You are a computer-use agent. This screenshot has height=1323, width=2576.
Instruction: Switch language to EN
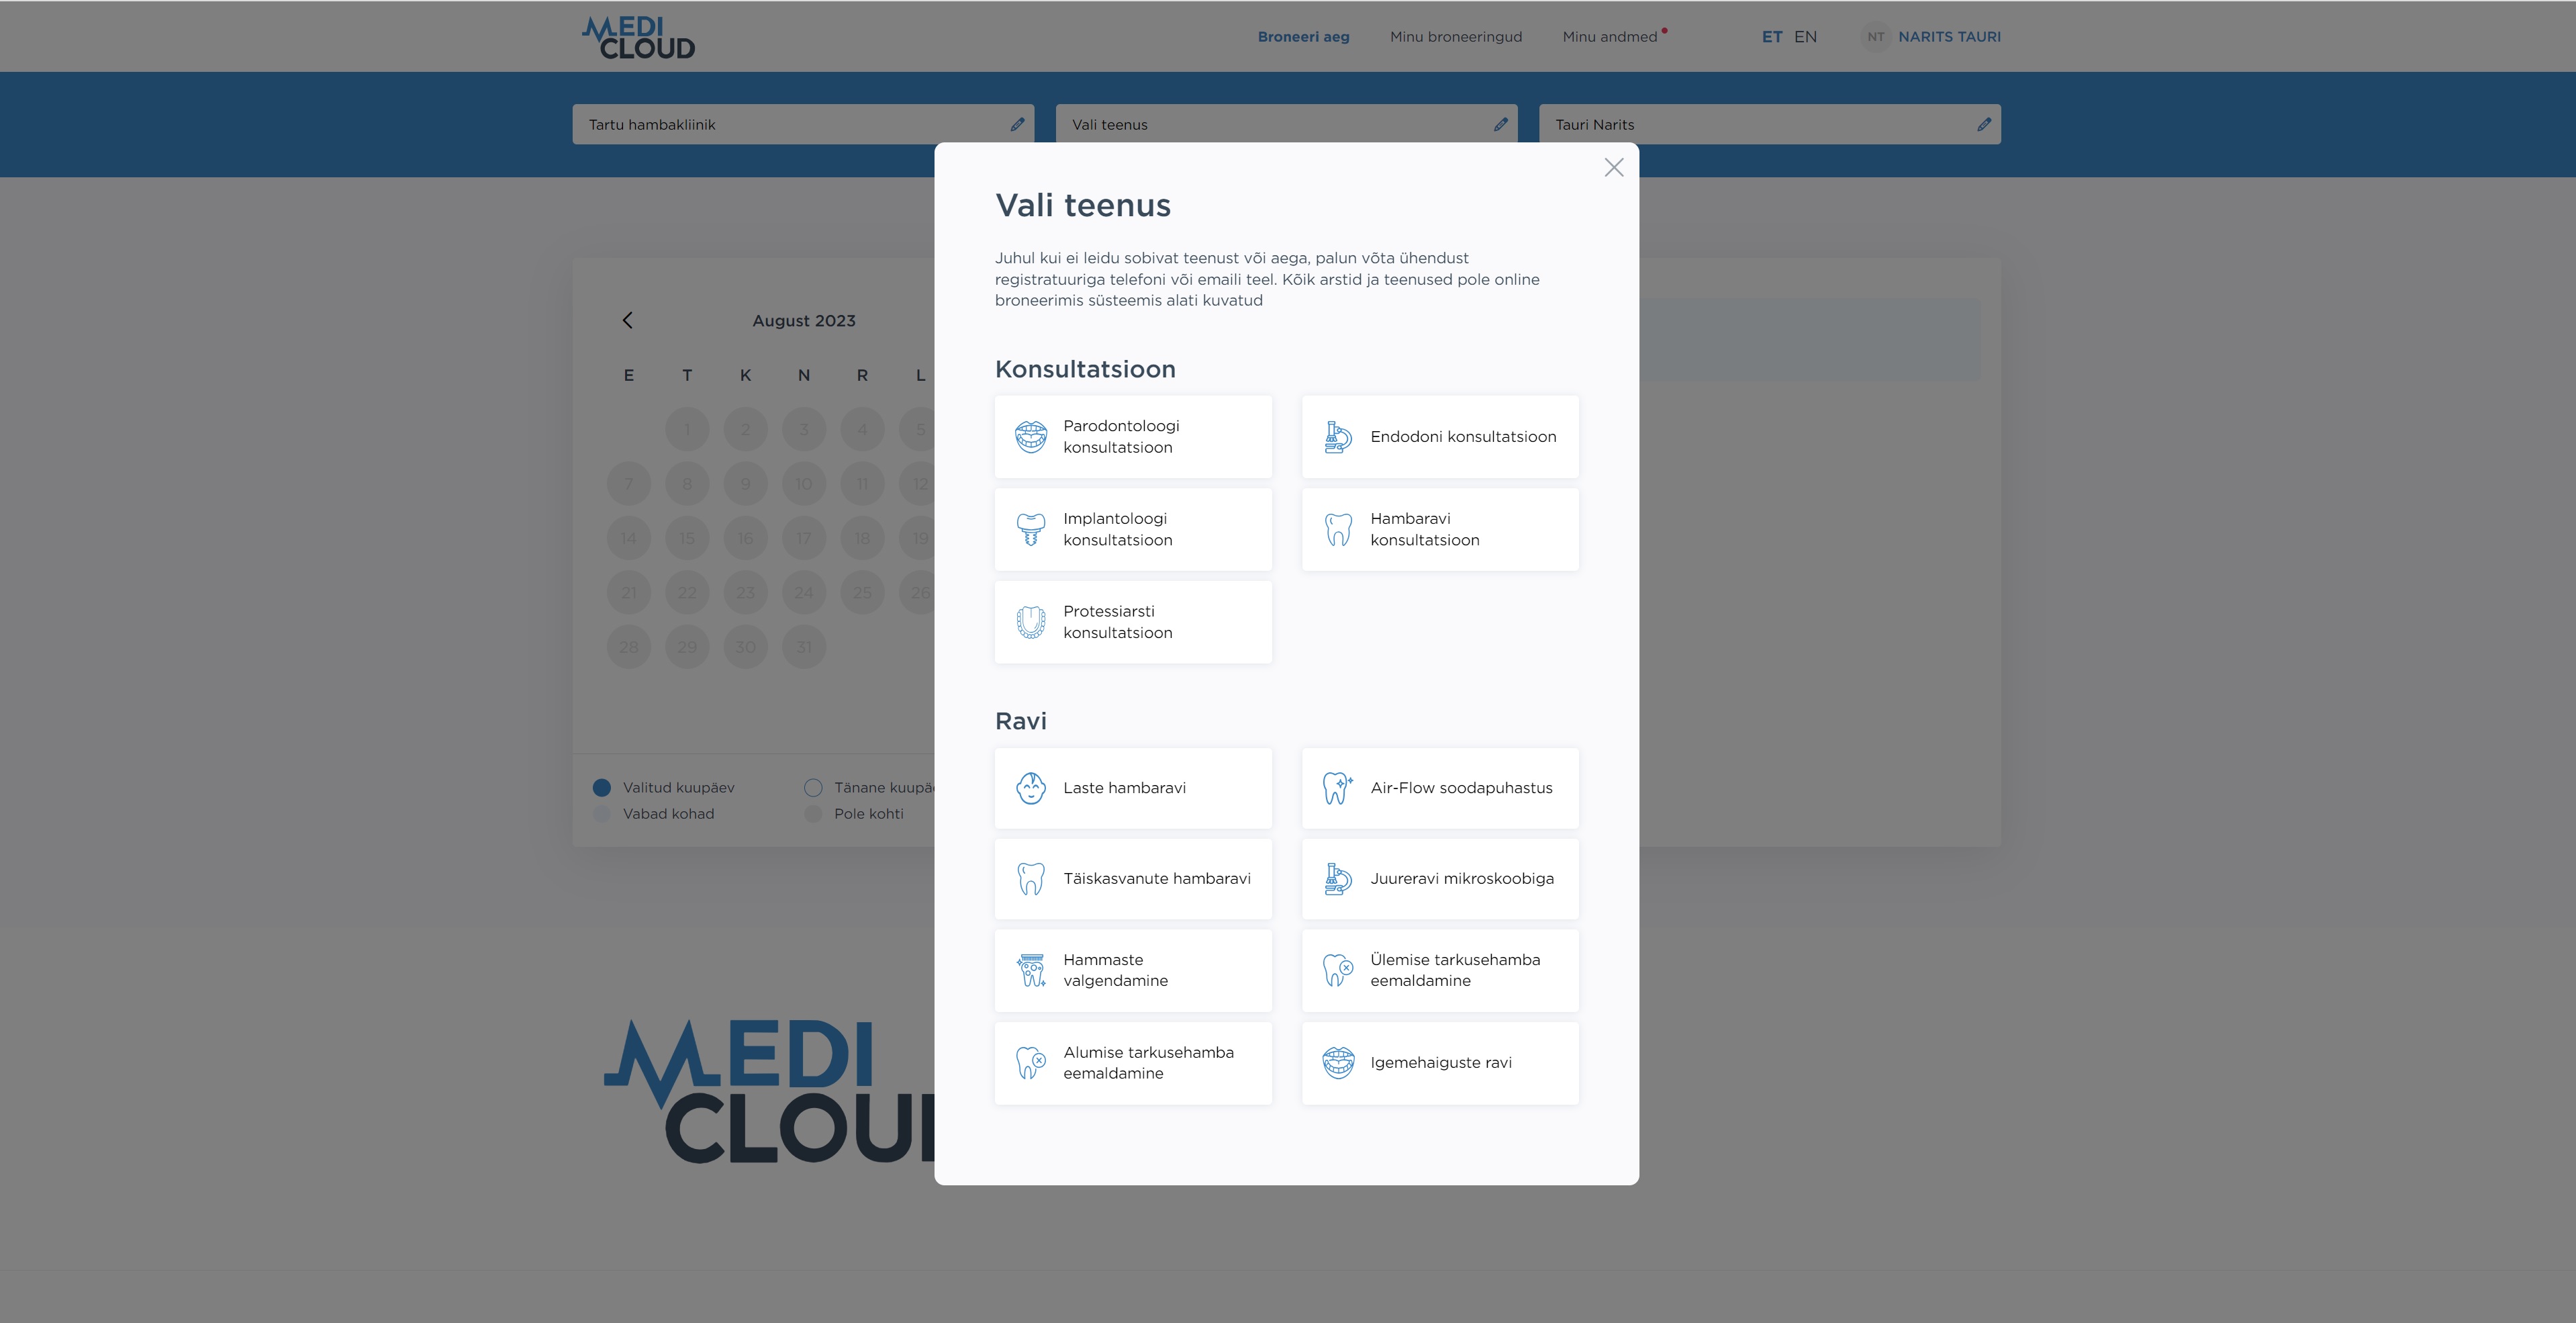tap(1805, 37)
